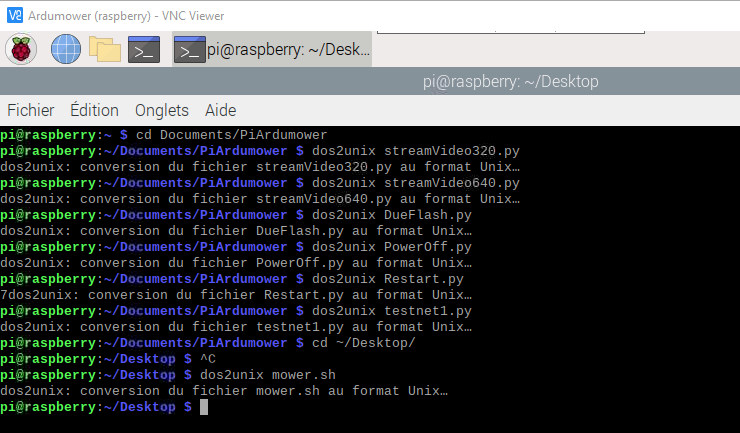740x433 pixels.
Task: Click the terminal cursor at the last prompt
Action: [204, 407]
